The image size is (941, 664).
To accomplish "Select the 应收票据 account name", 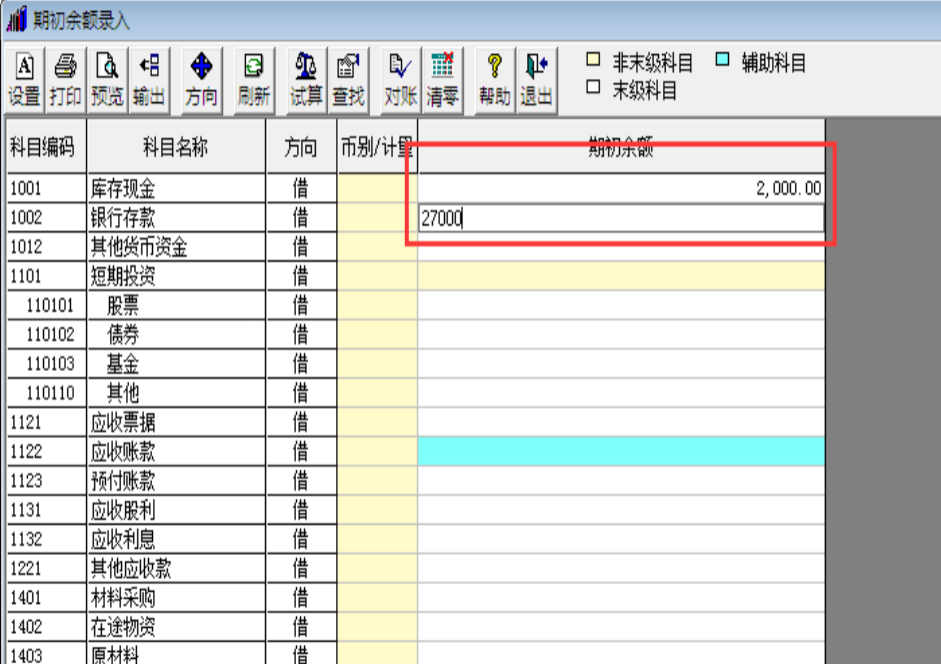I will [x=122, y=423].
